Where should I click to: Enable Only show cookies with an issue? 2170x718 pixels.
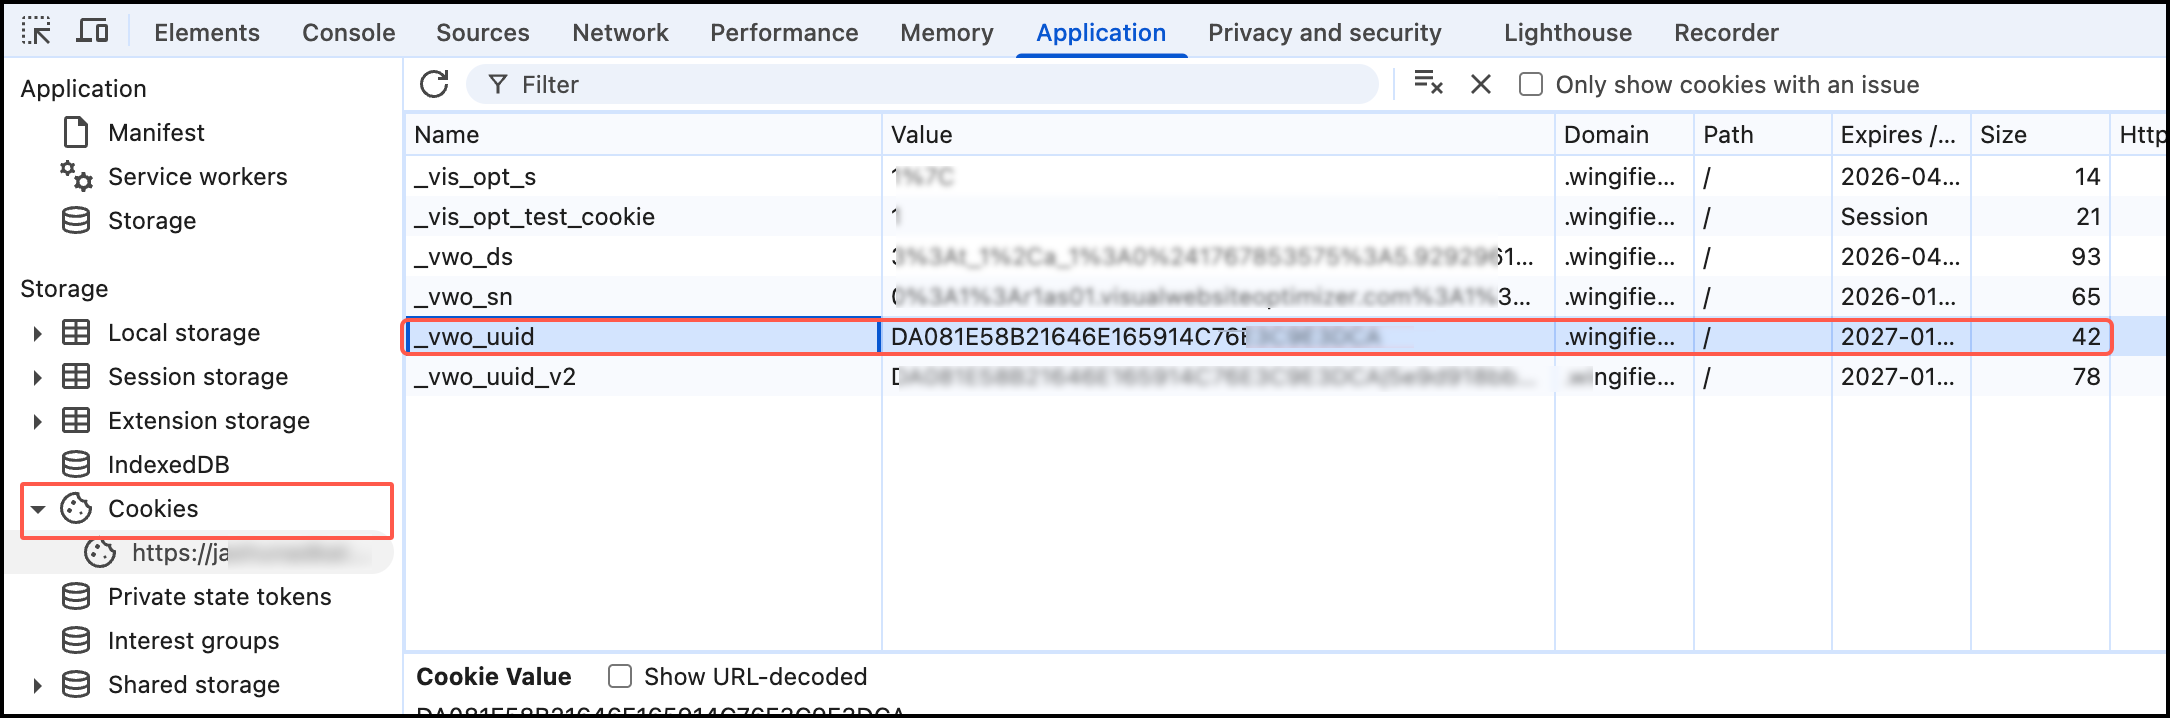point(1531,85)
